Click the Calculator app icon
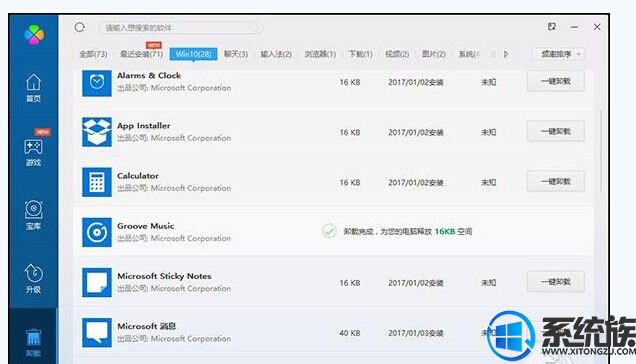This screenshot has height=364, width=636. tap(97, 182)
